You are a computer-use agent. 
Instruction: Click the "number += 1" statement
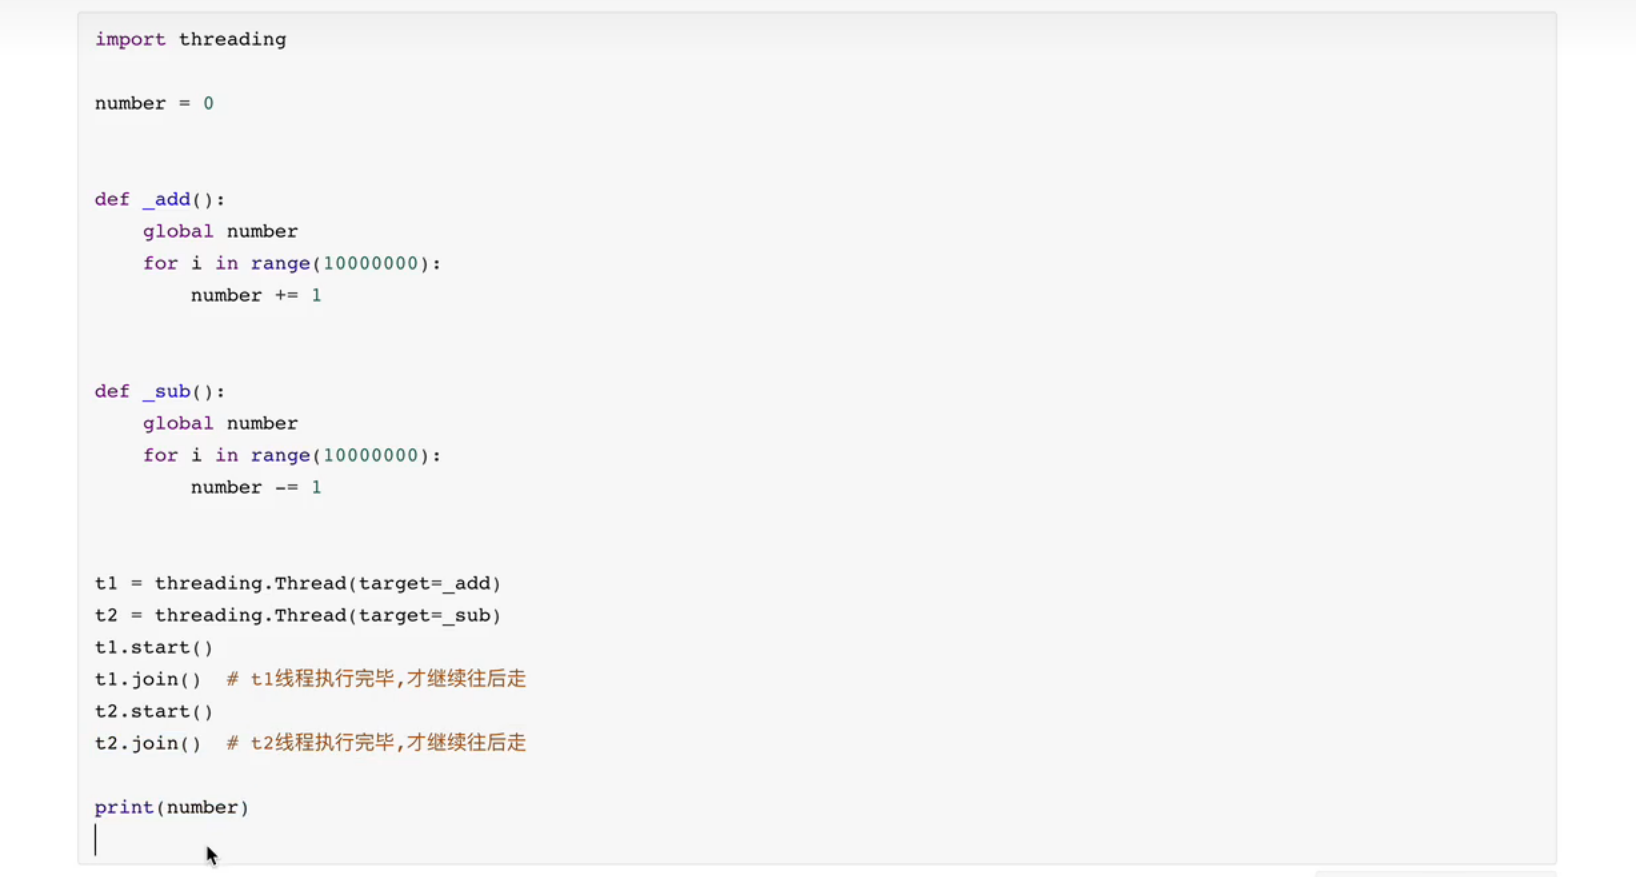(x=256, y=295)
